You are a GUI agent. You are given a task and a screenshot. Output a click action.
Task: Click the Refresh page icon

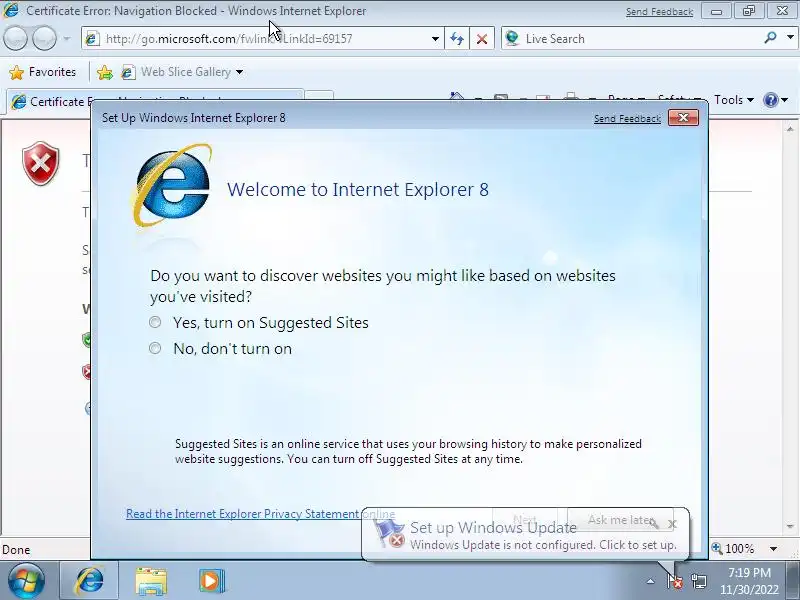(x=457, y=39)
